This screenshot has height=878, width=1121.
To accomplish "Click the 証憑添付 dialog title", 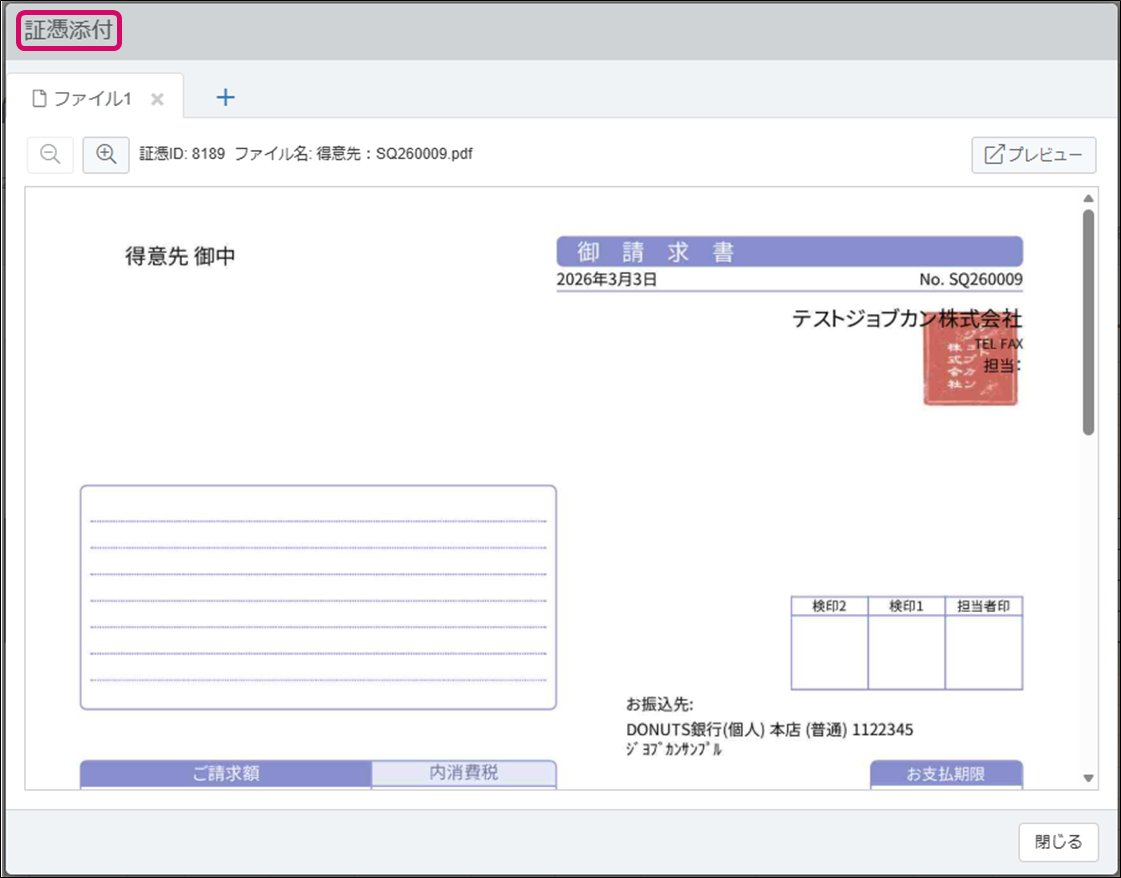I will (x=69, y=29).
